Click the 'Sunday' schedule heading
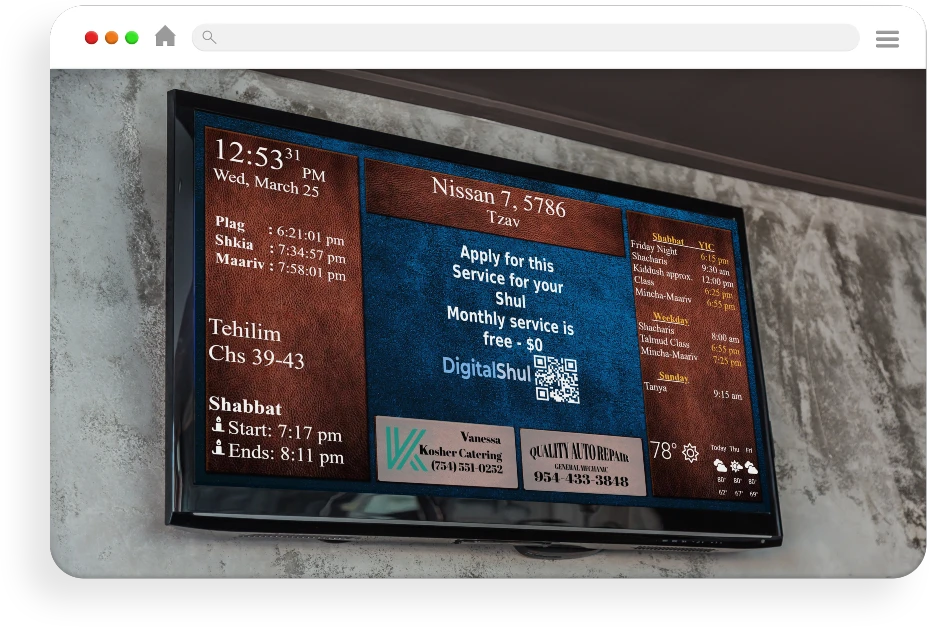The image size is (930, 627). click(x=673, y=377)
